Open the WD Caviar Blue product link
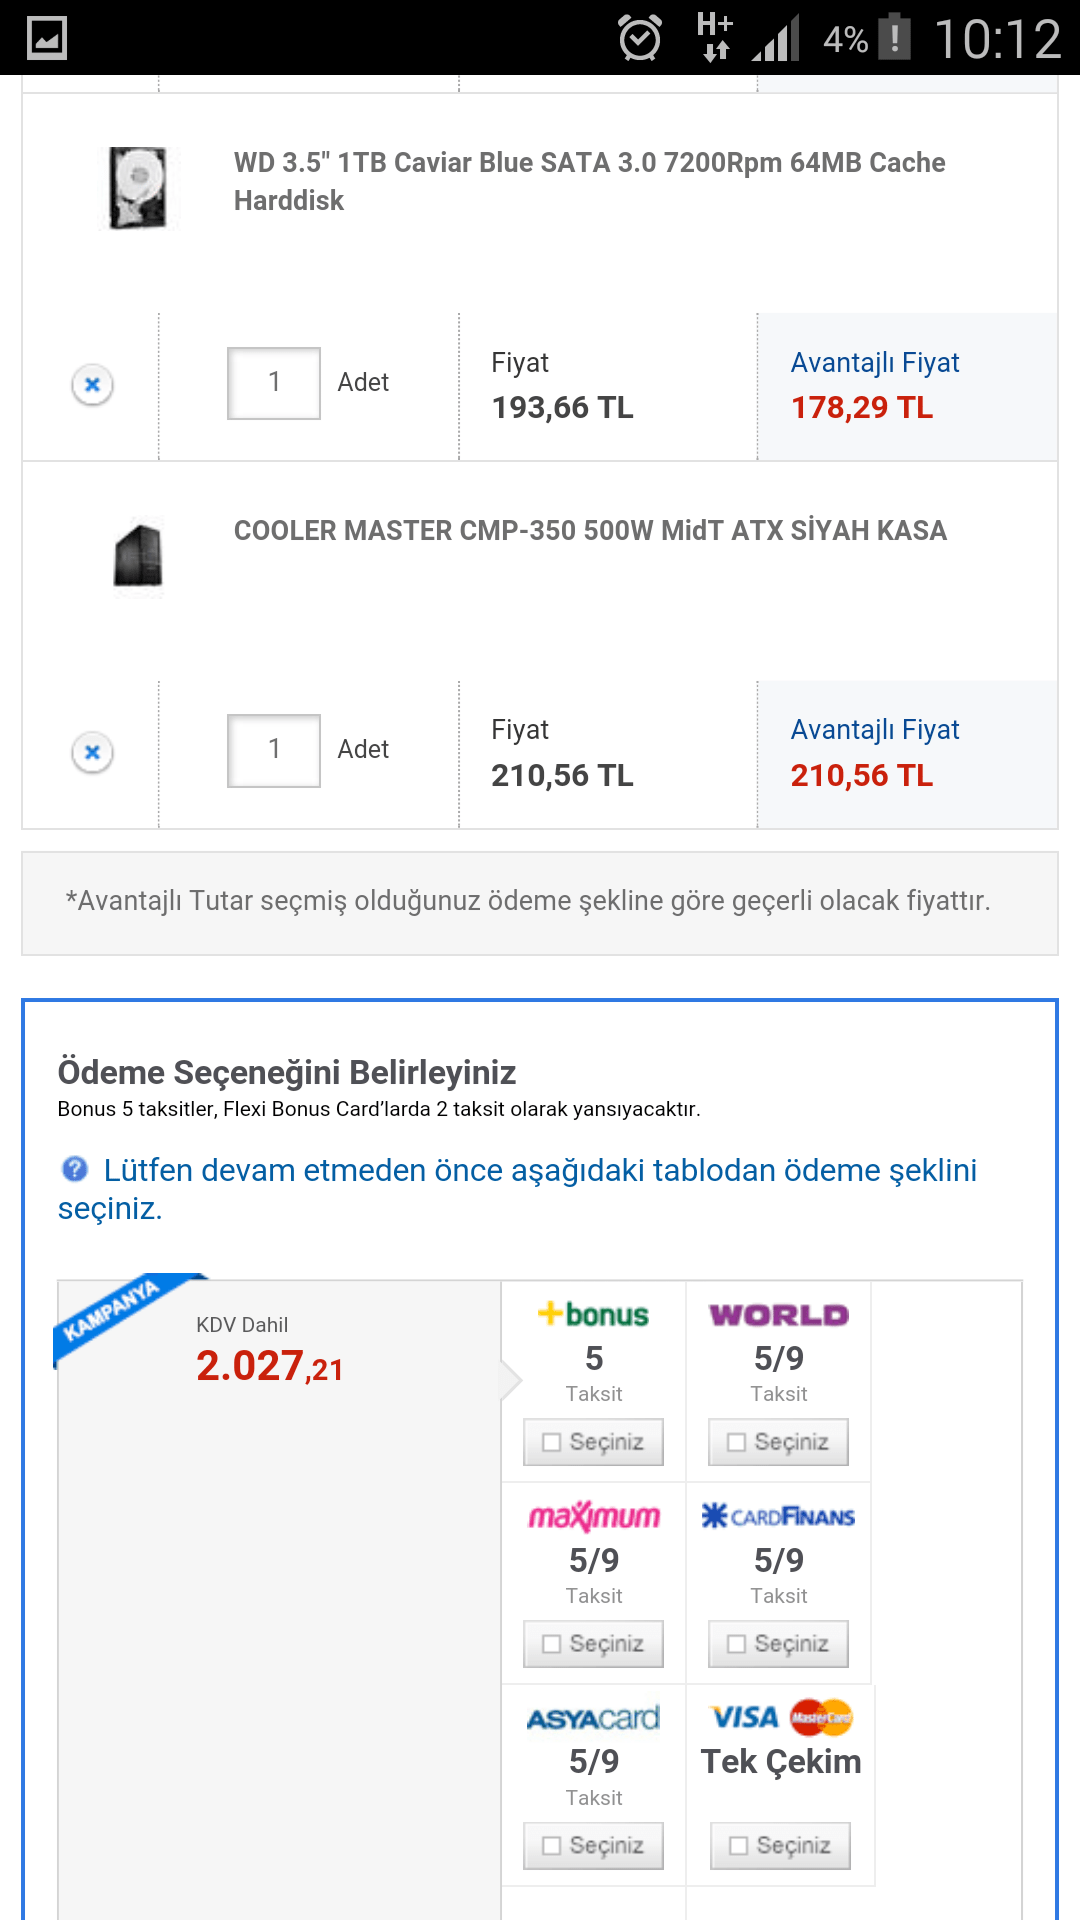The width and height of the screenshot is (1080, 1920). pyautogui.click(x=588, y=181)
